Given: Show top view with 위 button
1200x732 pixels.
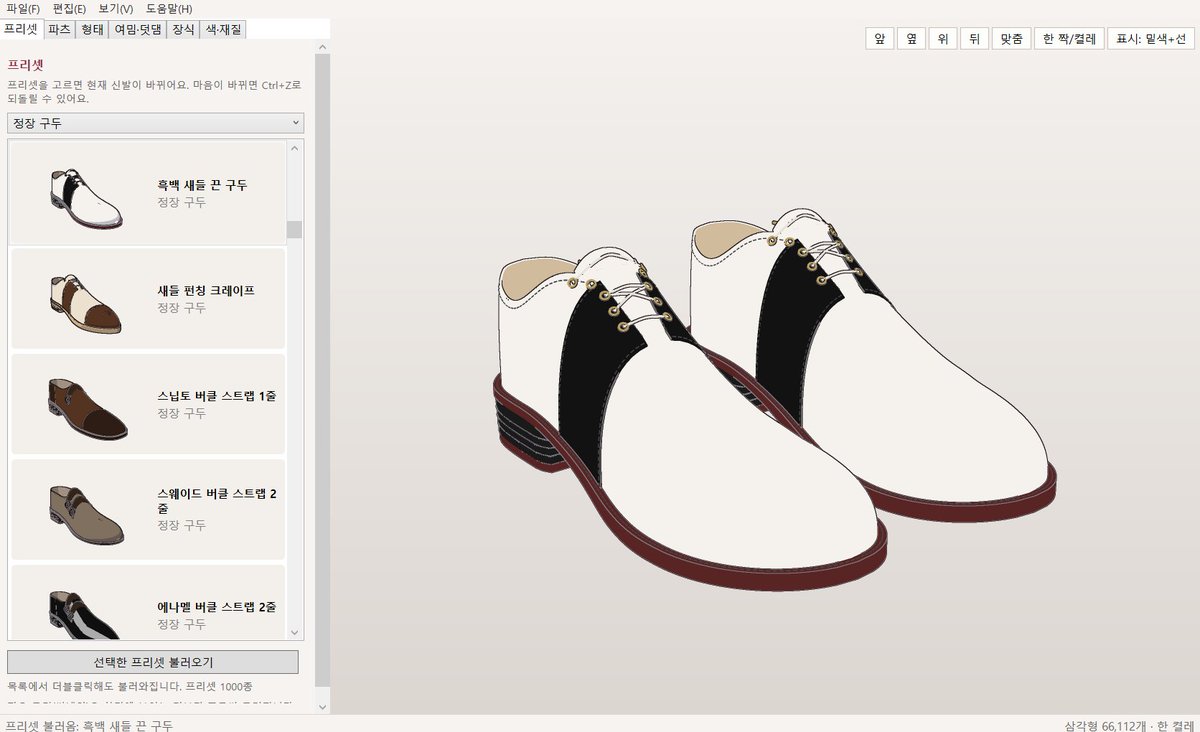Looking at the screenshot, I should (942, 39).
